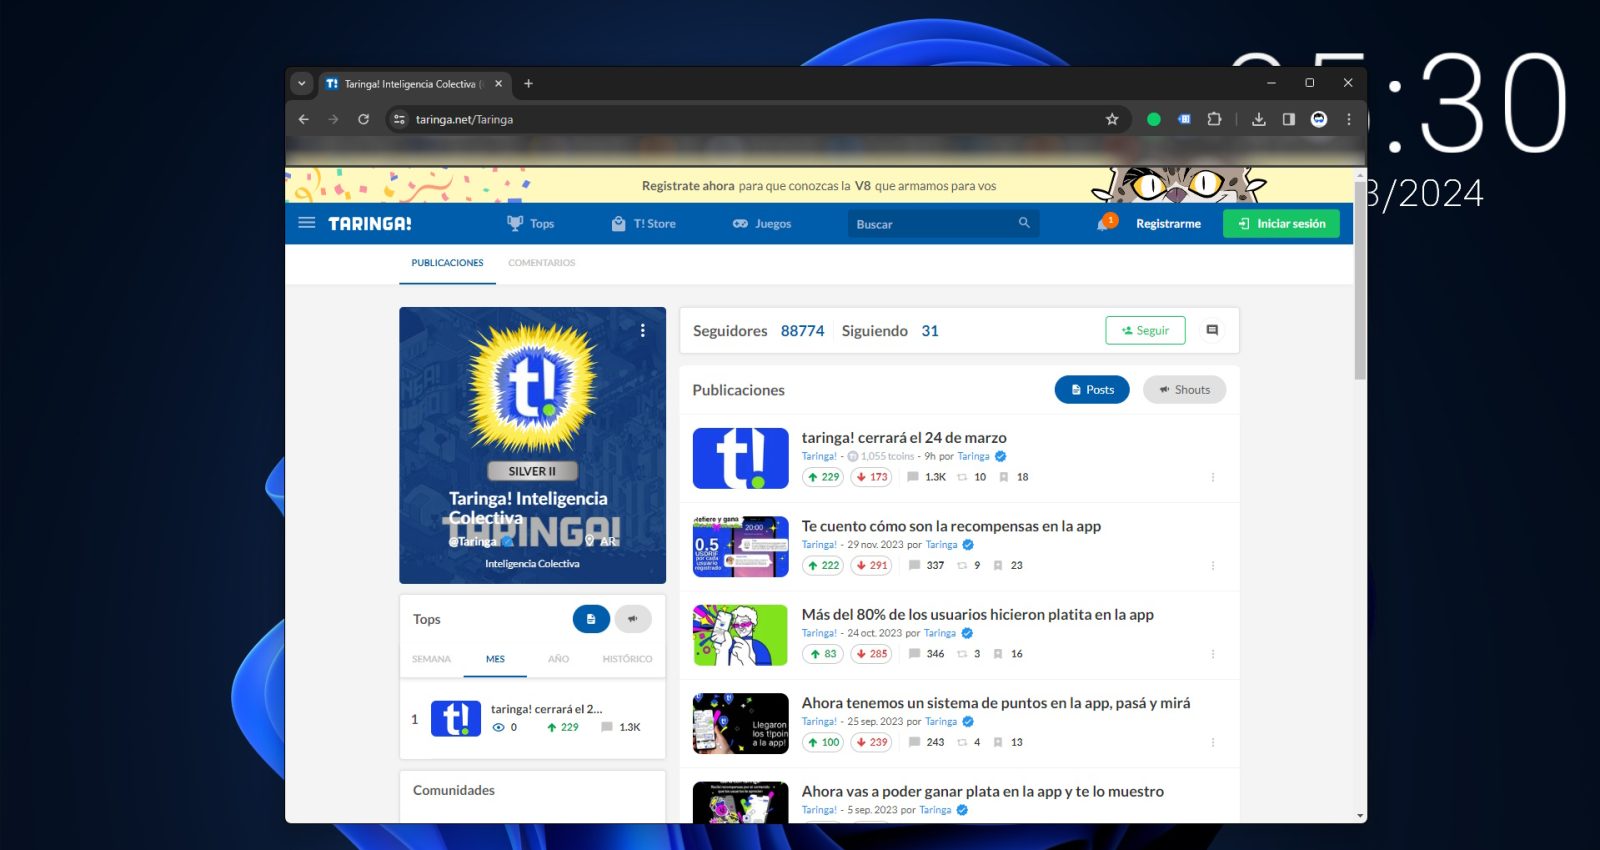Click the Seguir follow button
The height and width of the screenshot is (850, 1600).
[x=1145, y=330]
